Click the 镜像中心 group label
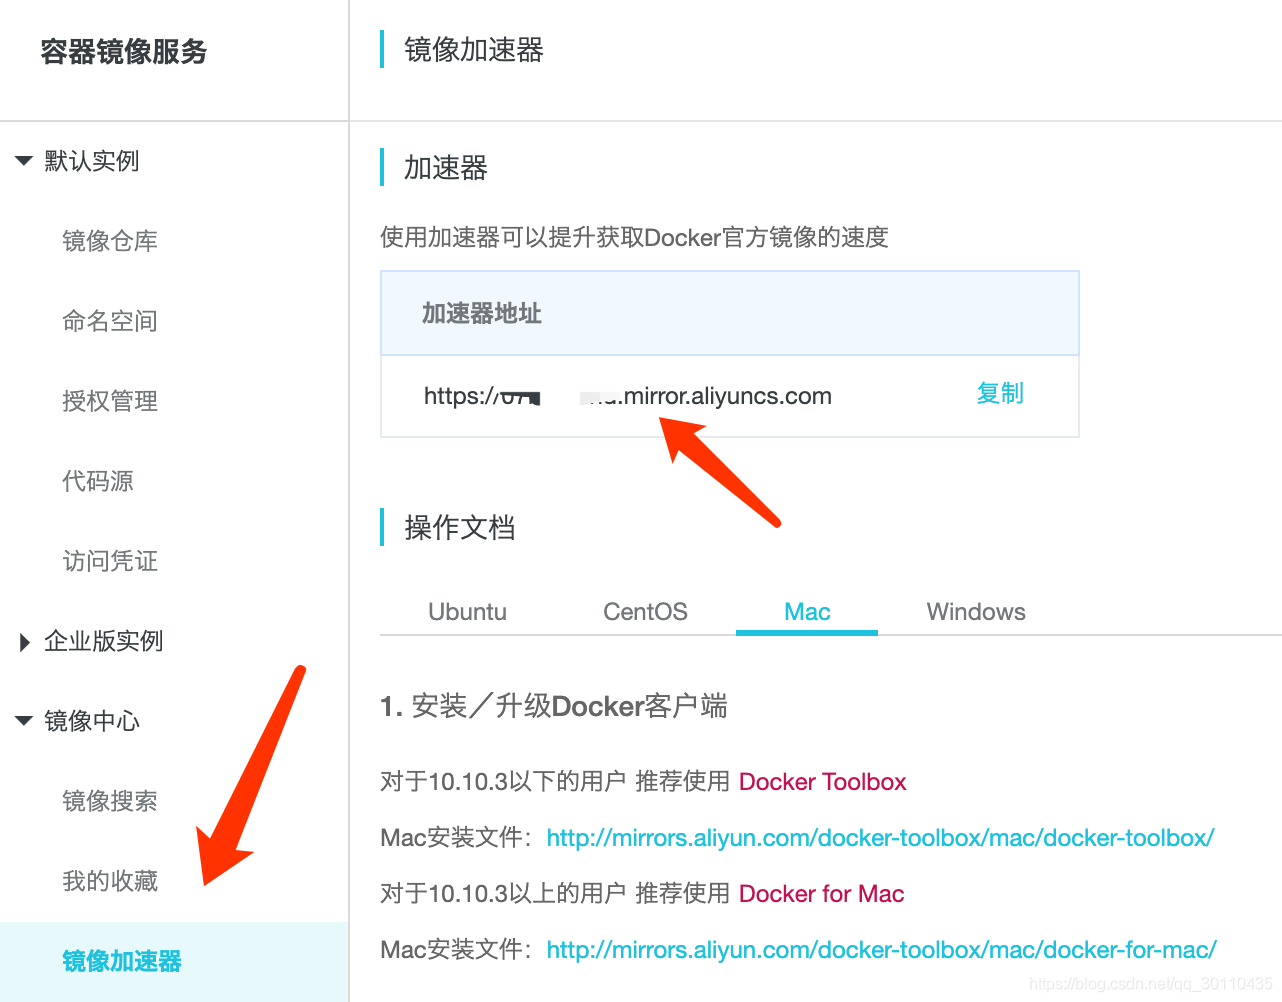The height and width of the screenshot is (1002, 1282). [92, 721]
